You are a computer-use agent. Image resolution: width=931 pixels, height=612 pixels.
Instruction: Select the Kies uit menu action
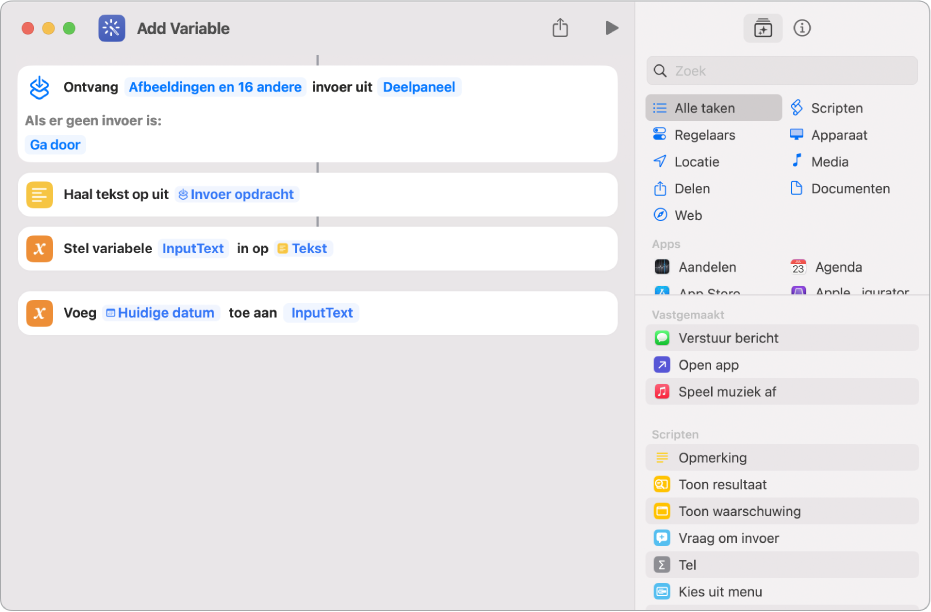pos(720,592)
